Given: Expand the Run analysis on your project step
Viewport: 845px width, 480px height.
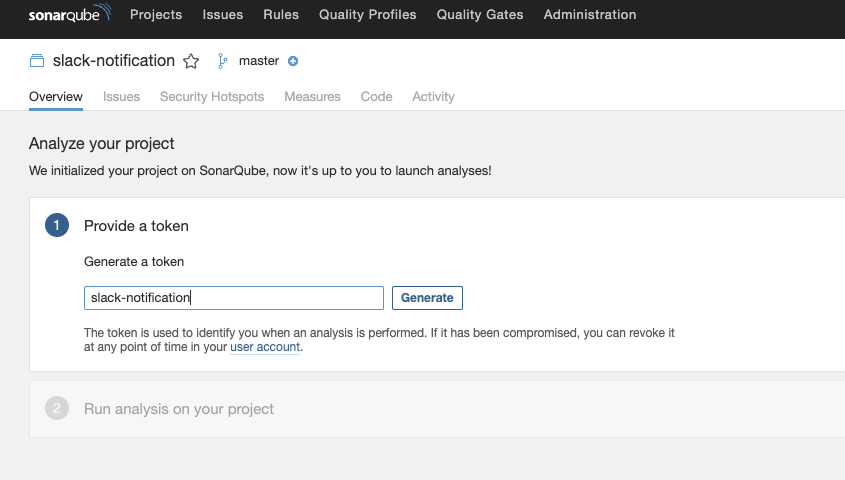Looking at the screenshot, I should click(x=179, y=408).
